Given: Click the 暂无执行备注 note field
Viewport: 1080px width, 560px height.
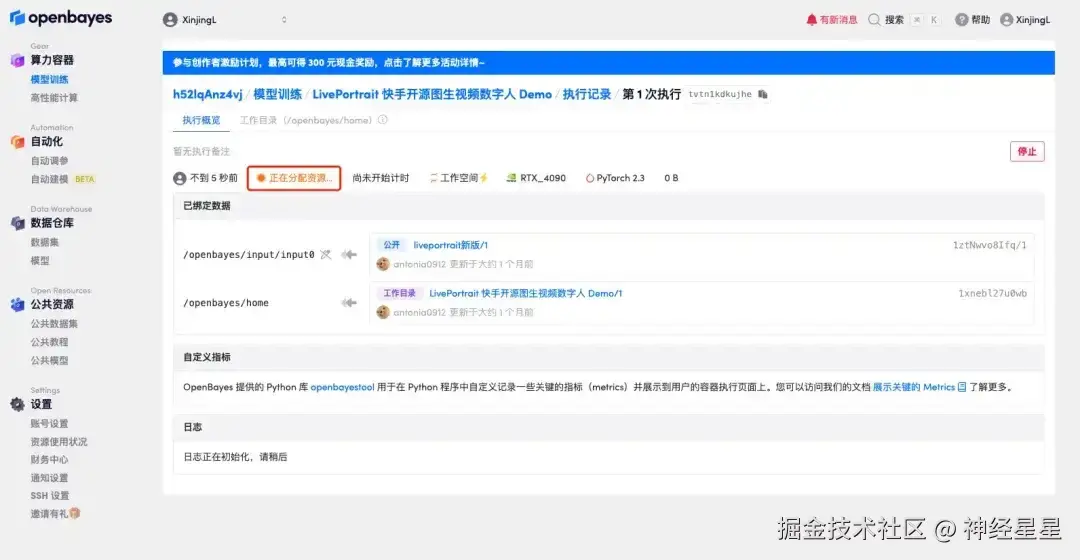Looking at the screenshot, I should coord(201,152).
